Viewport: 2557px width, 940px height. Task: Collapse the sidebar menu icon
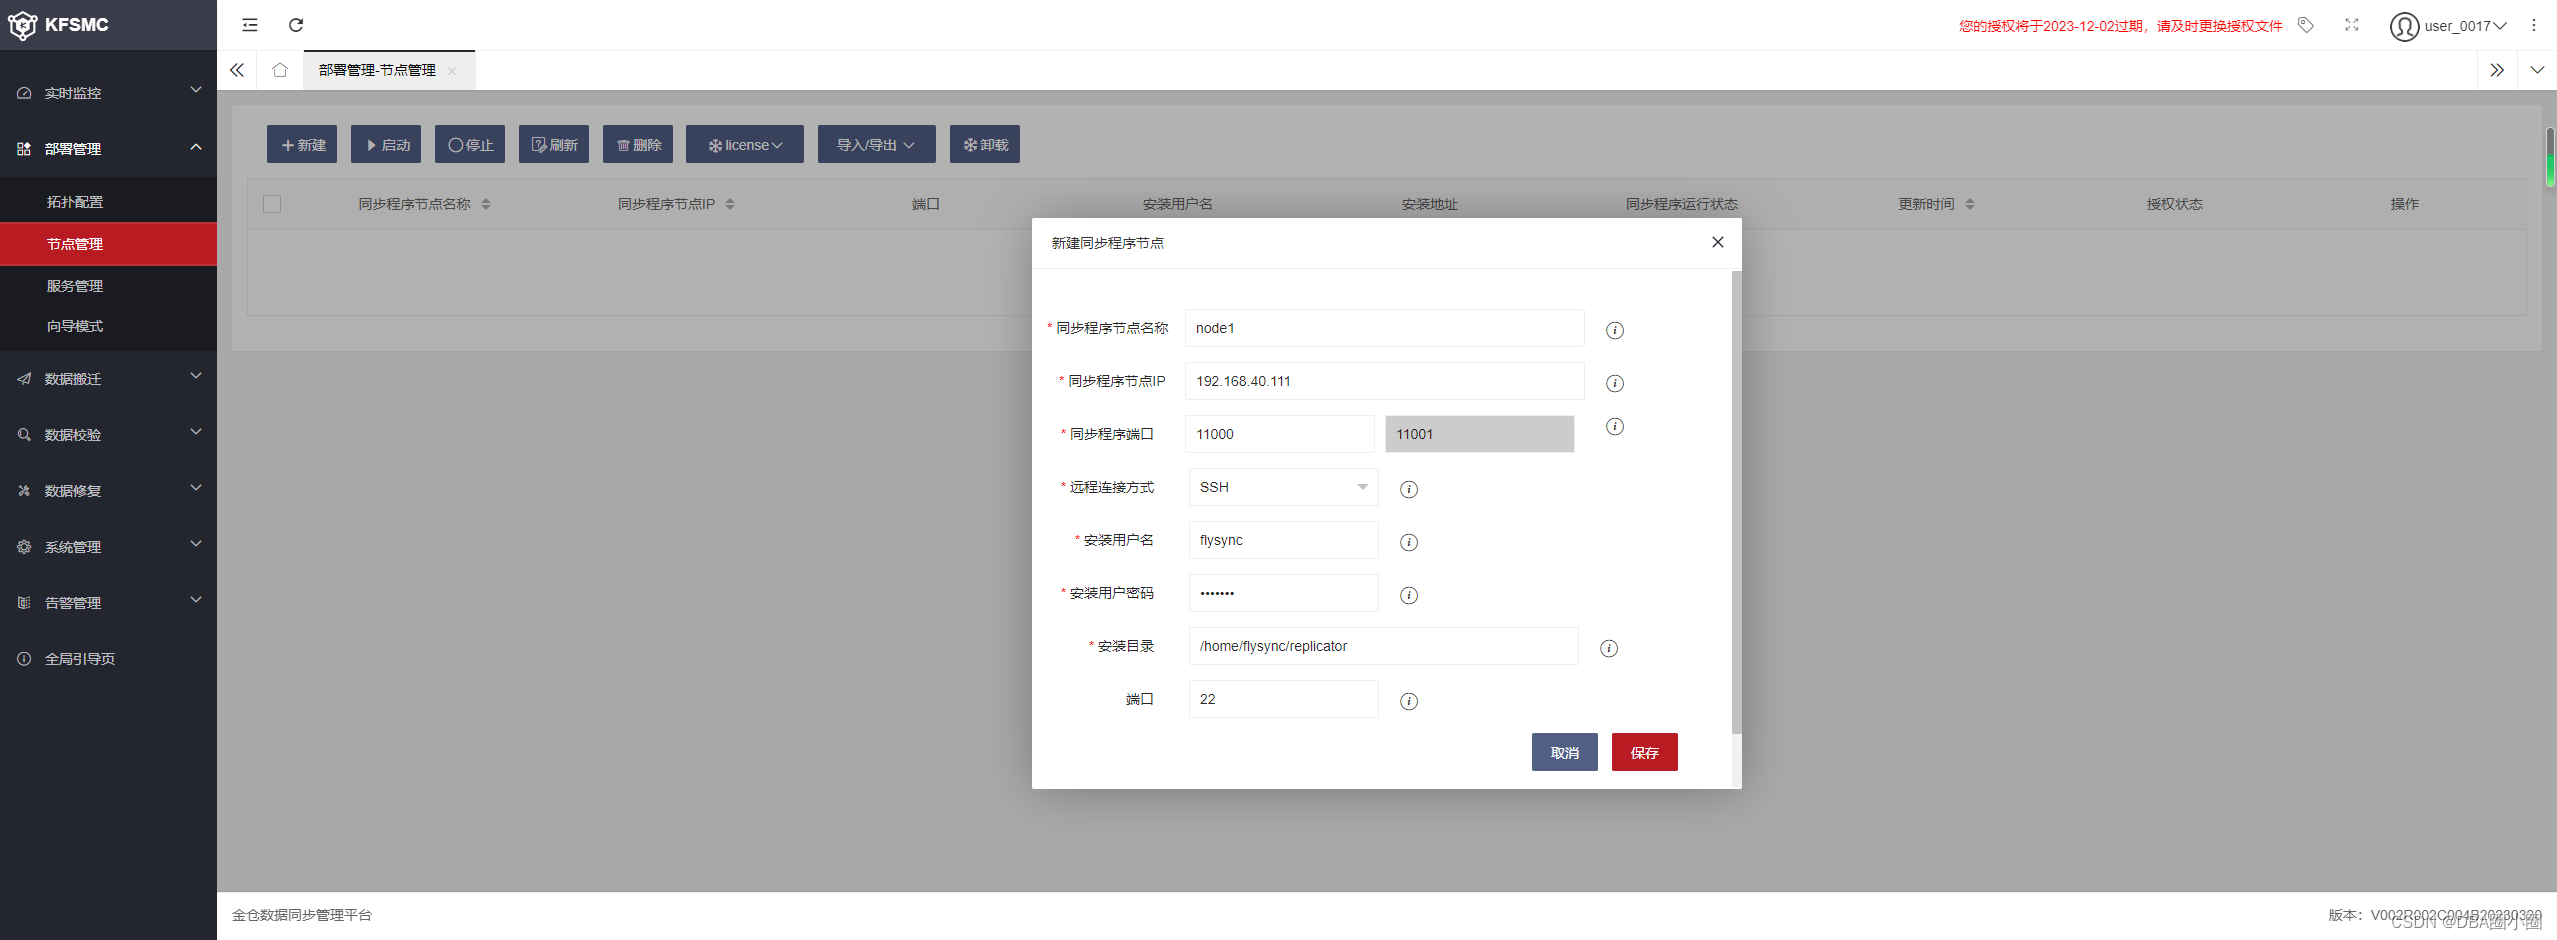click(x=250, y=25)
